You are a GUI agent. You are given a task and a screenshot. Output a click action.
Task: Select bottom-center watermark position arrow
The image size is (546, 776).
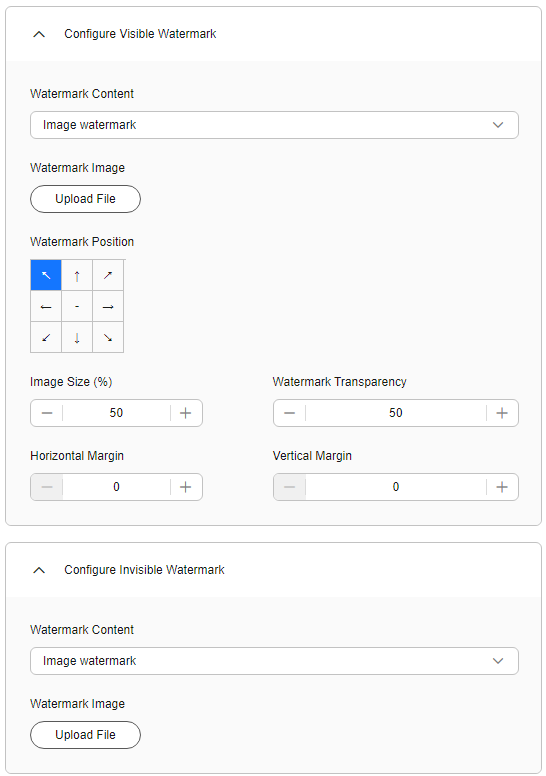pyautogui.click(x=77, y=338)
